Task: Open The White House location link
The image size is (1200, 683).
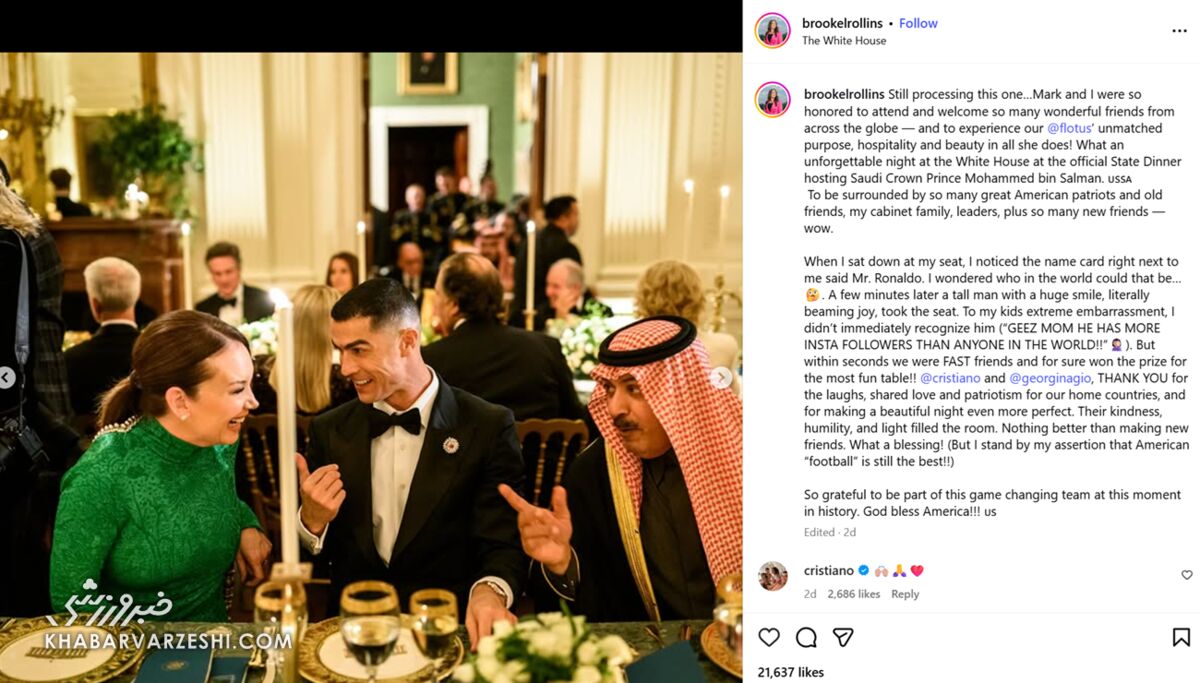Action: [x=844, y=41]
